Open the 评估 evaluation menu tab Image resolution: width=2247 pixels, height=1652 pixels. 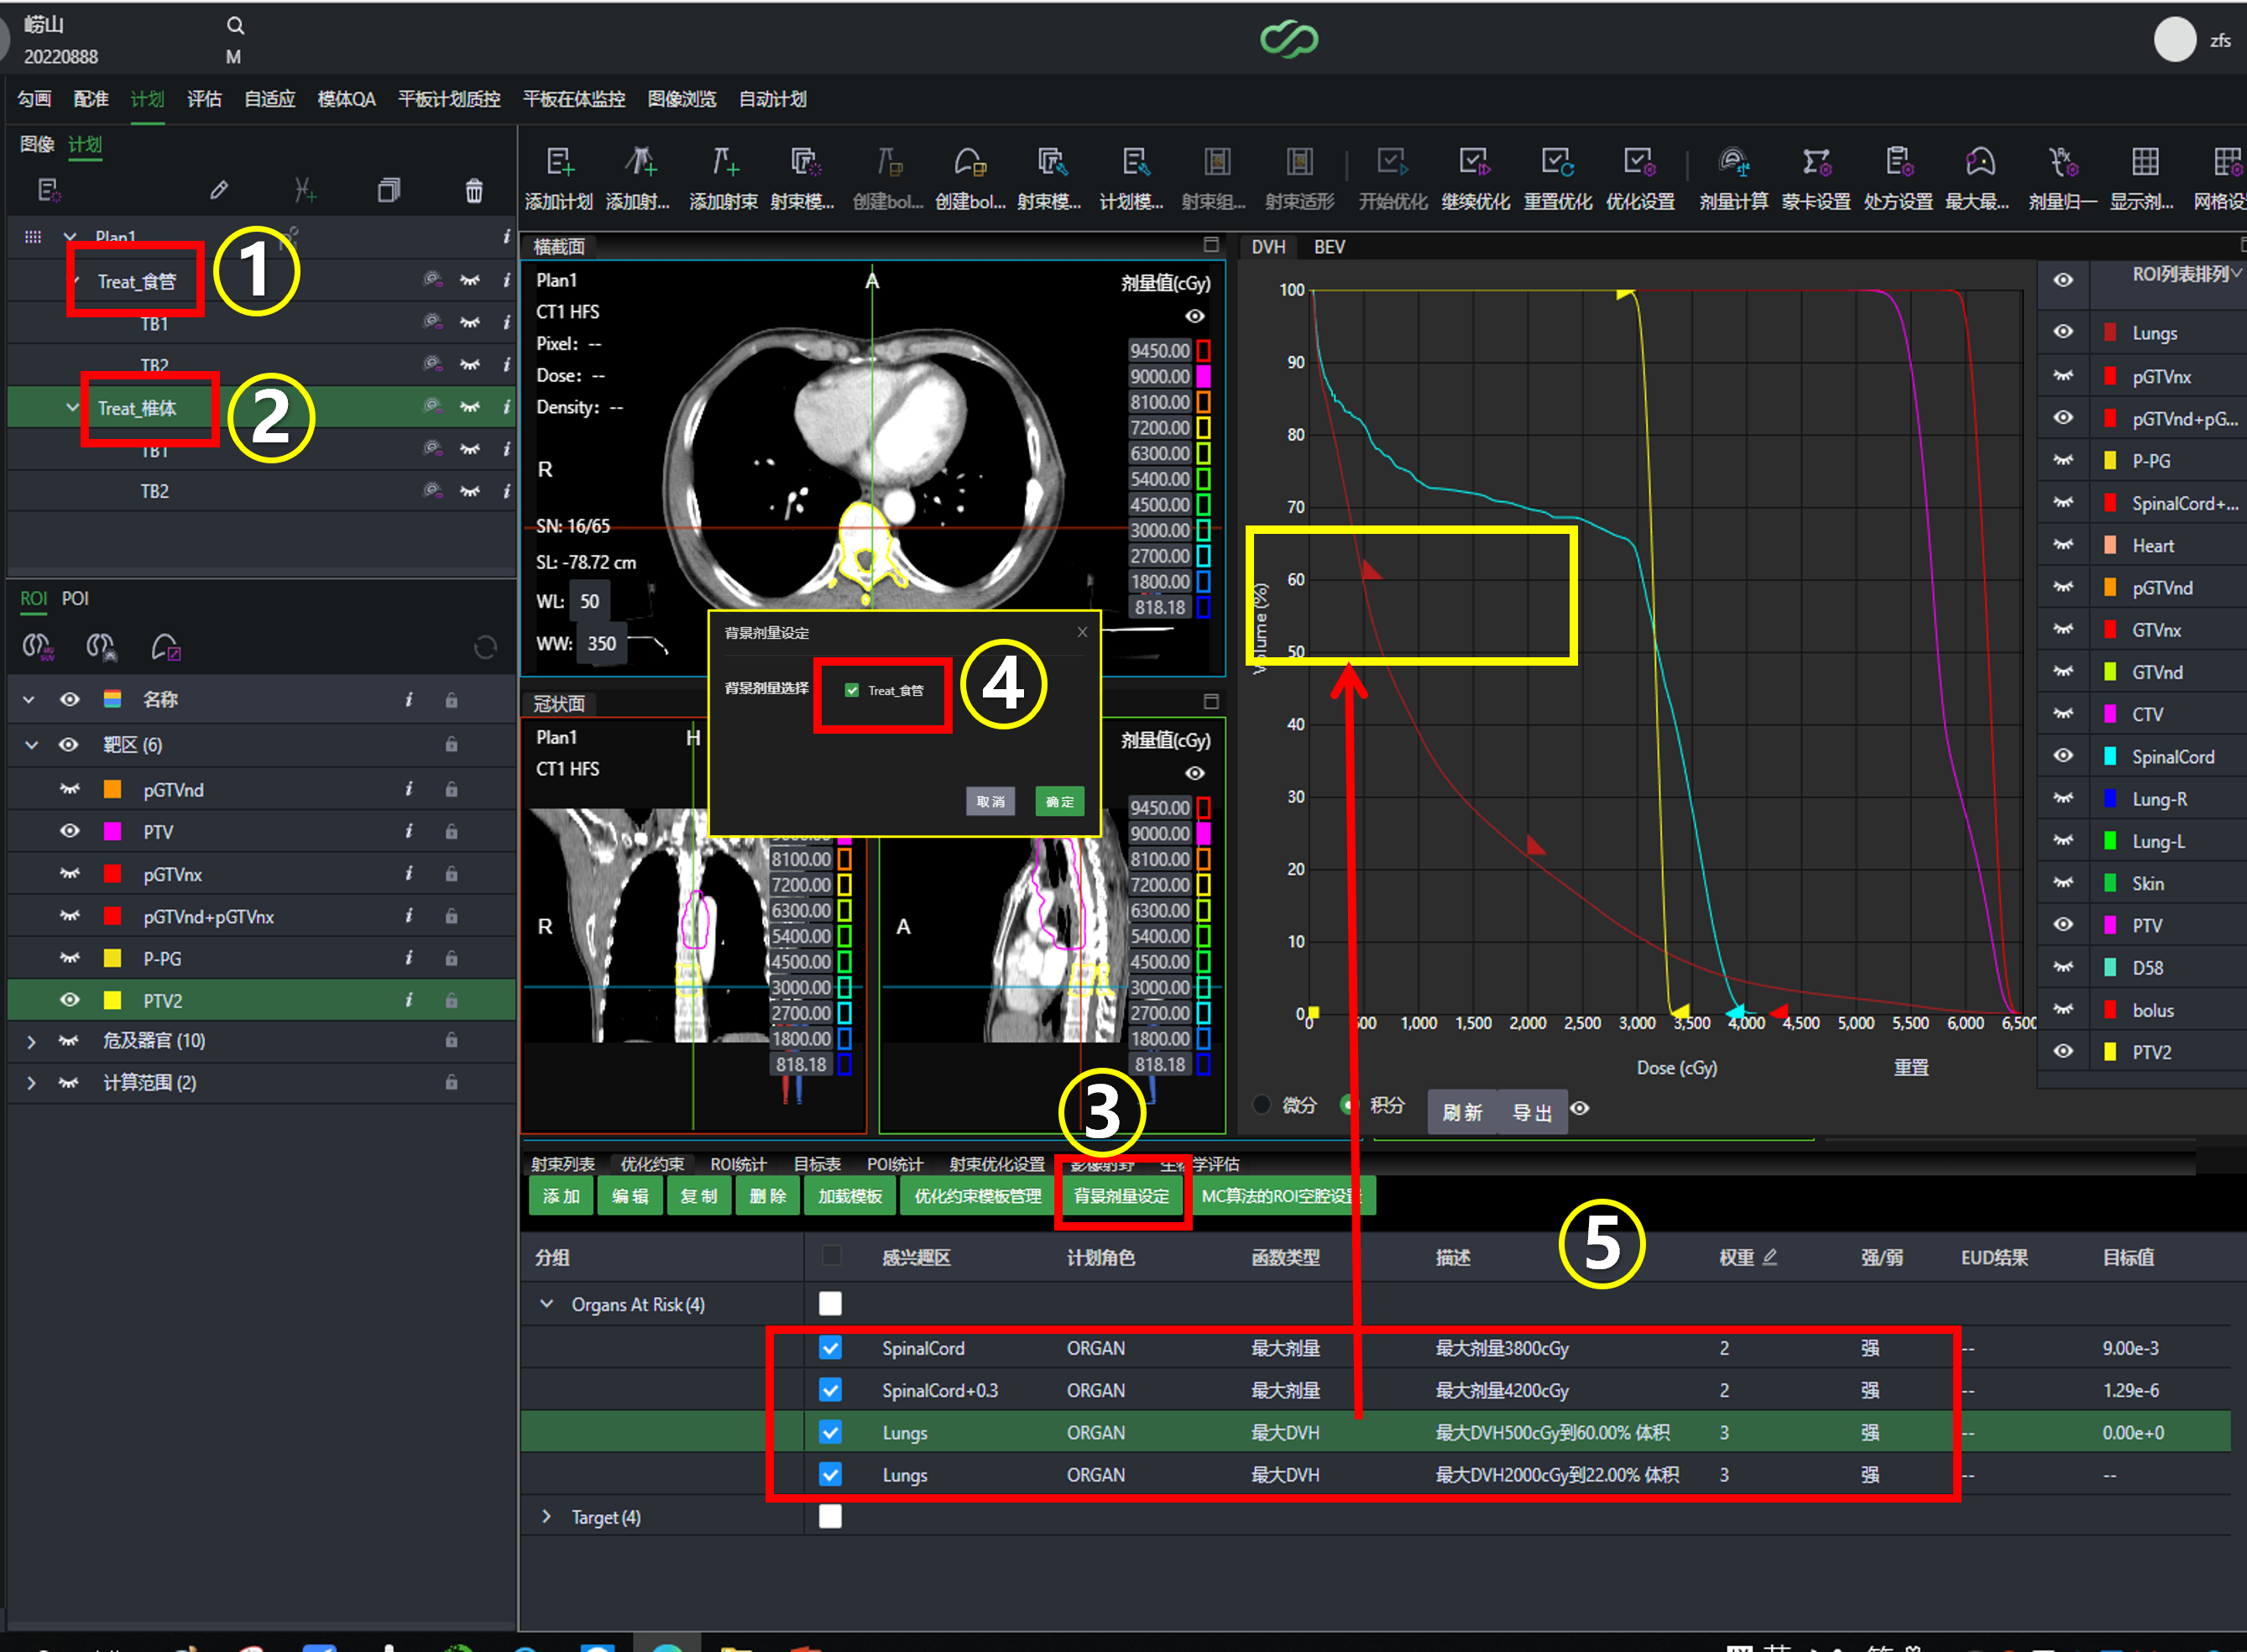[204, 99]
